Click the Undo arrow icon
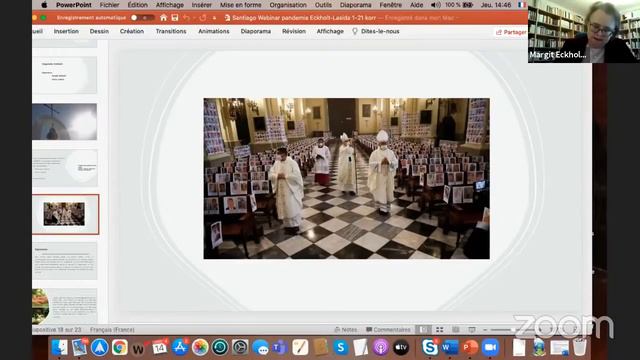 pyautogui.click(x=186, y=18)
